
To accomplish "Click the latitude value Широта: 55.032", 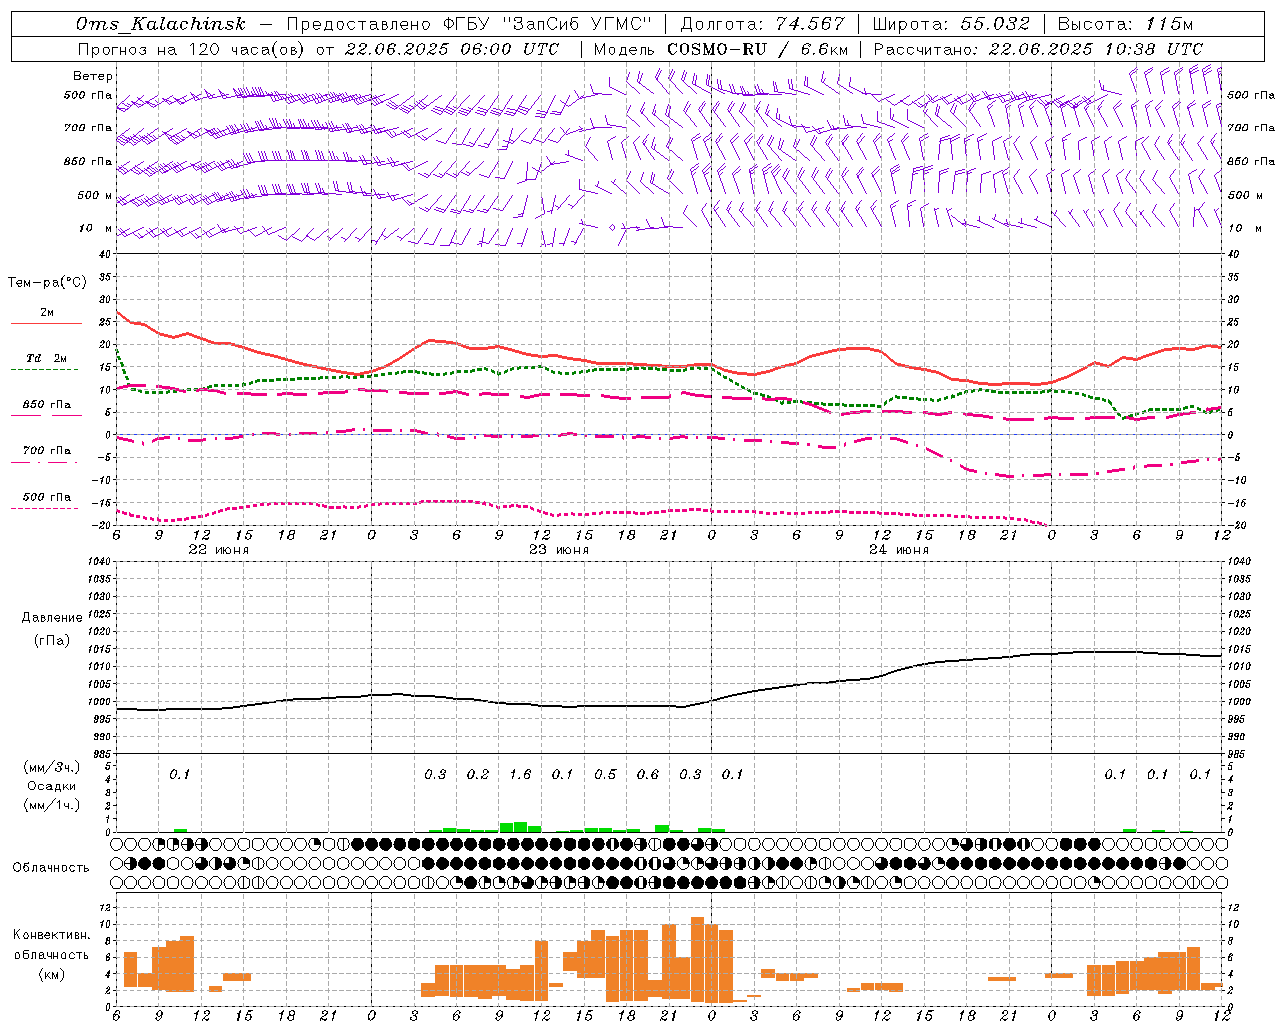I will pyautogui.click(x=951, y=24).
